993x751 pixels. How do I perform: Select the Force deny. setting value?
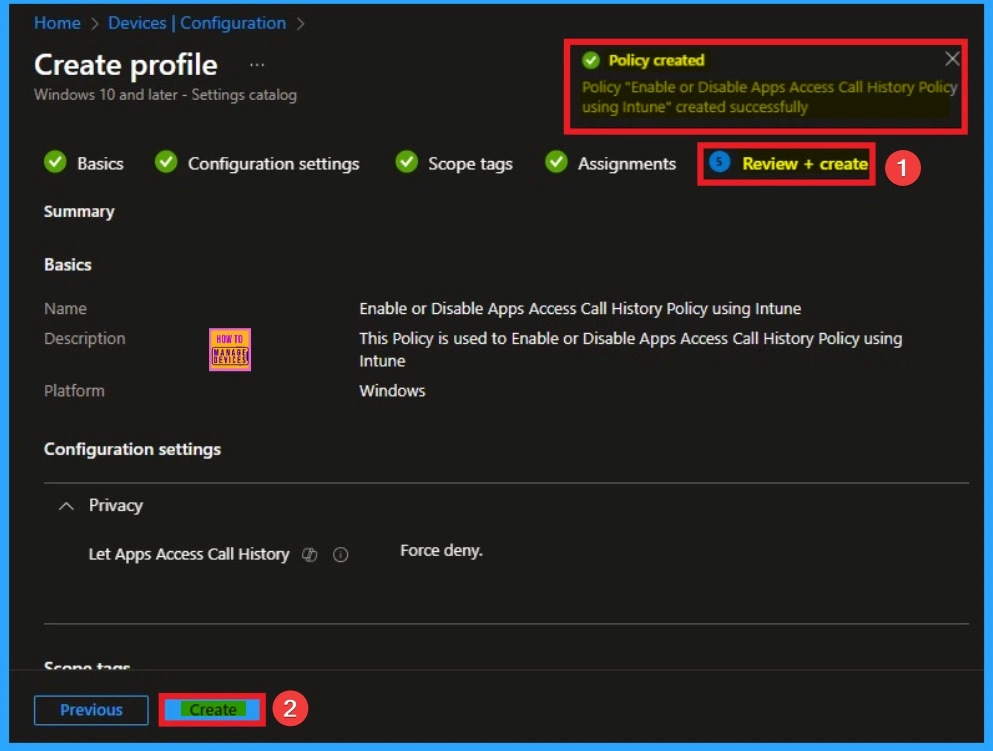[441, 551]
